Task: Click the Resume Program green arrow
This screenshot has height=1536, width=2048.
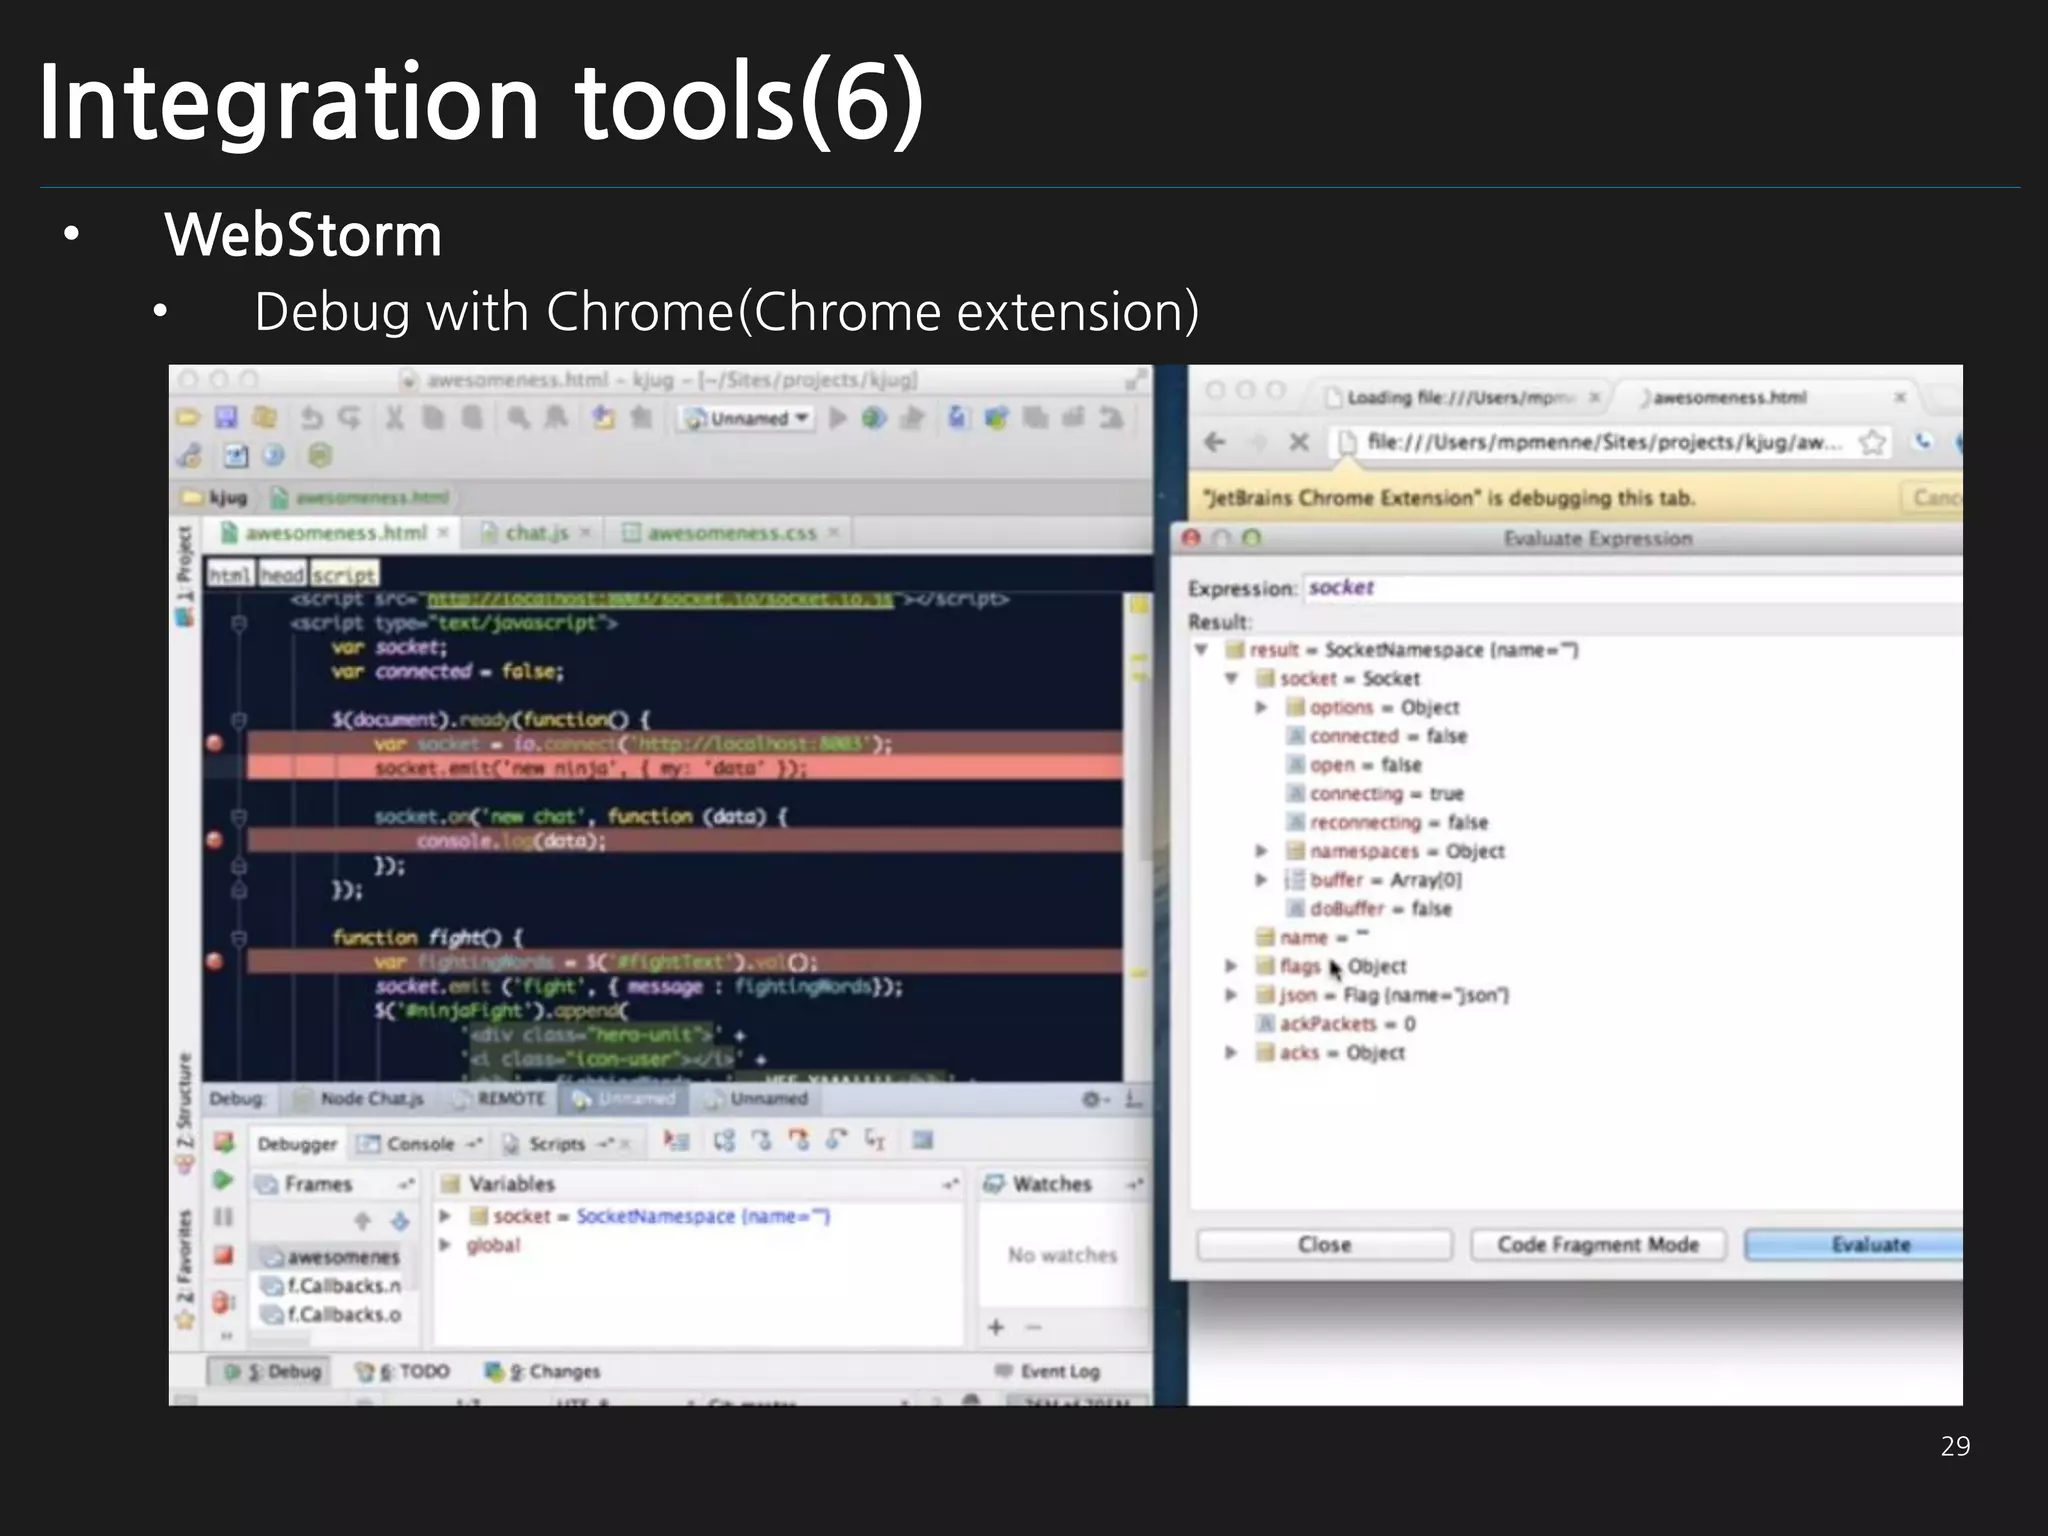Action: click(x=223, y=1180)
